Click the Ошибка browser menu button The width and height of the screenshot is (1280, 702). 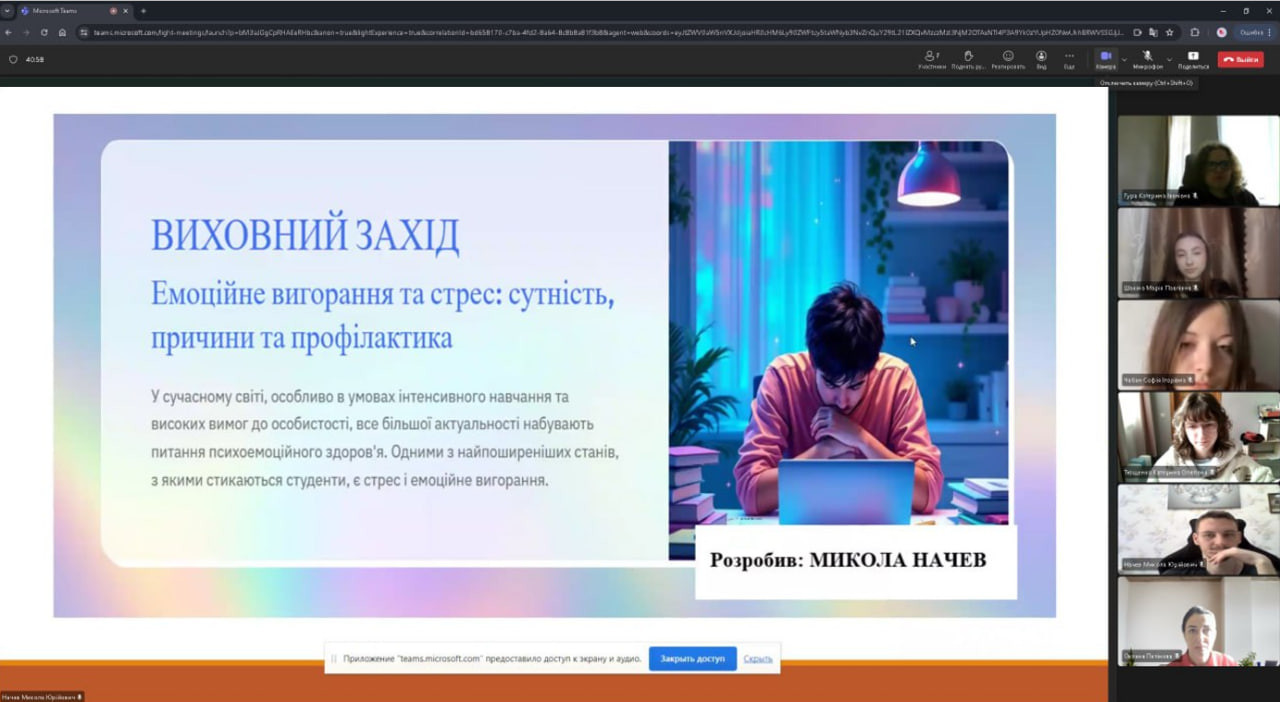pyautogui.click(x=1255, y=32)
